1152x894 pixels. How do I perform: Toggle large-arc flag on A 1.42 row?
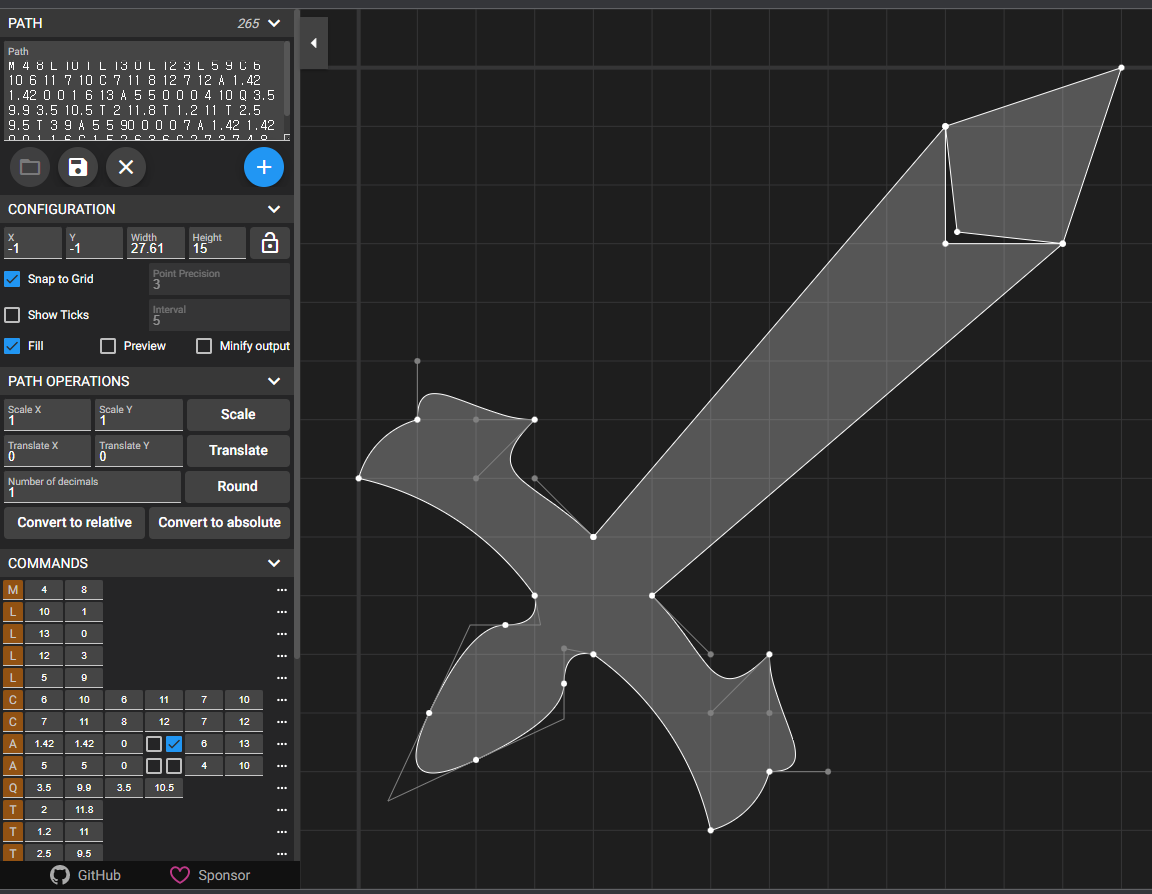[154, 744]
